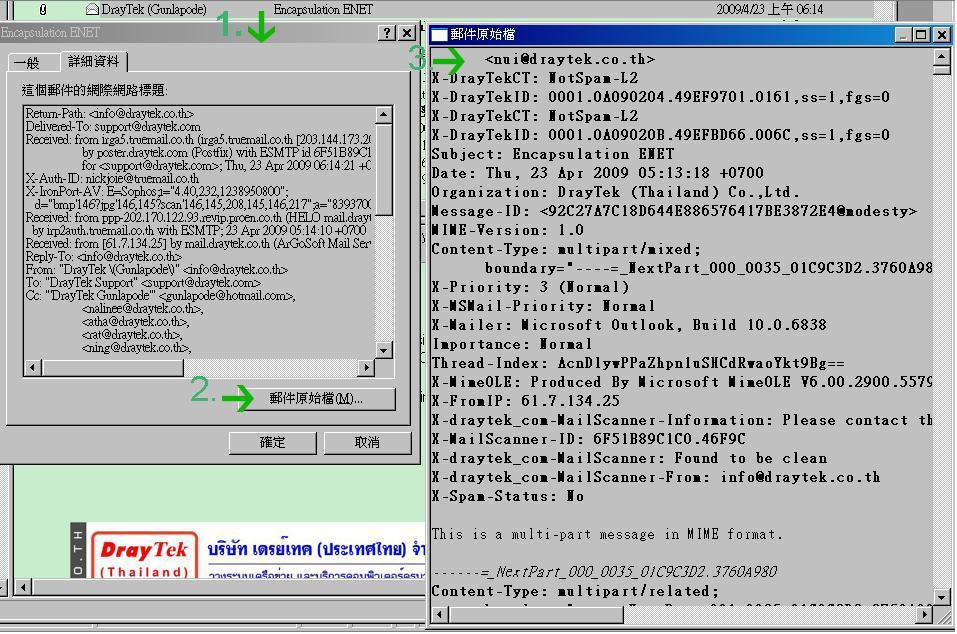Select the 詳細資料 tab
The width and height of the screenshot is (957, 634).
[93, 61]
